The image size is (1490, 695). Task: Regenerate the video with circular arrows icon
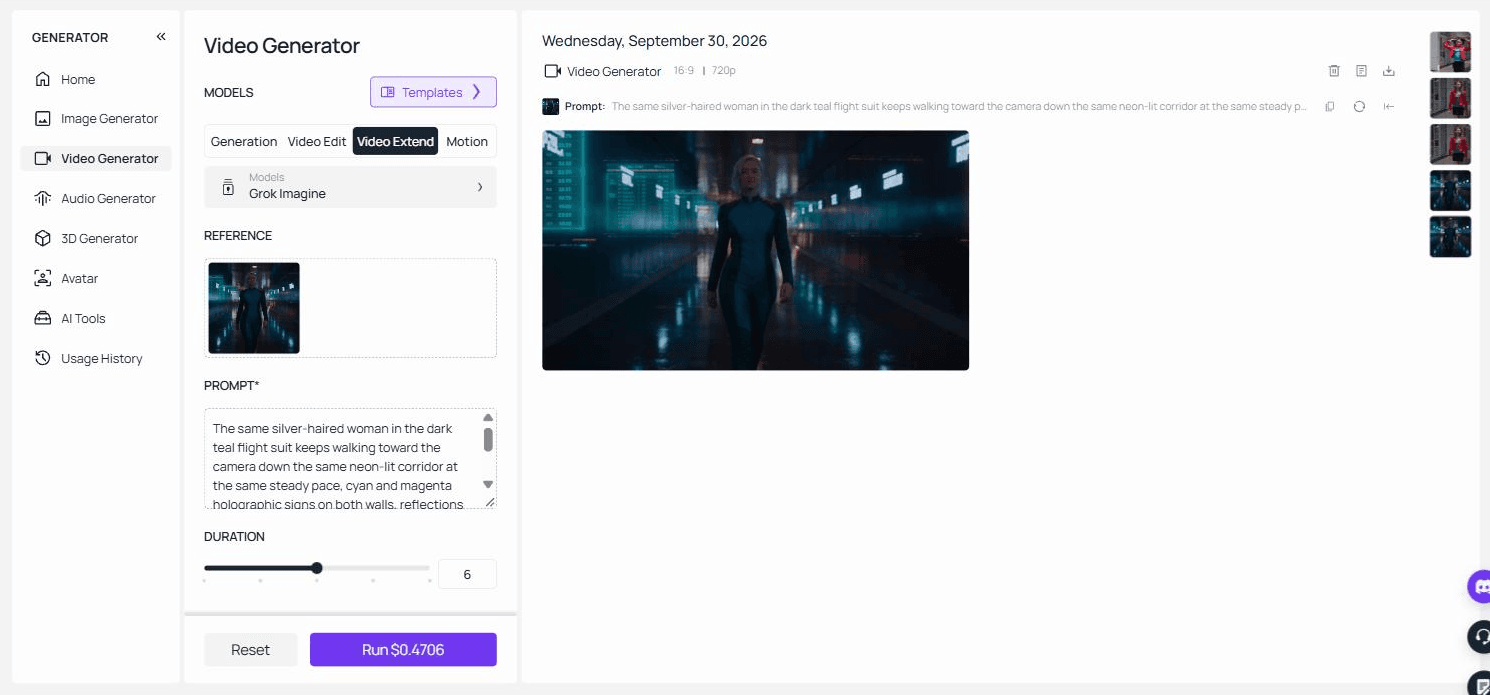click(x=1359, y=106)
